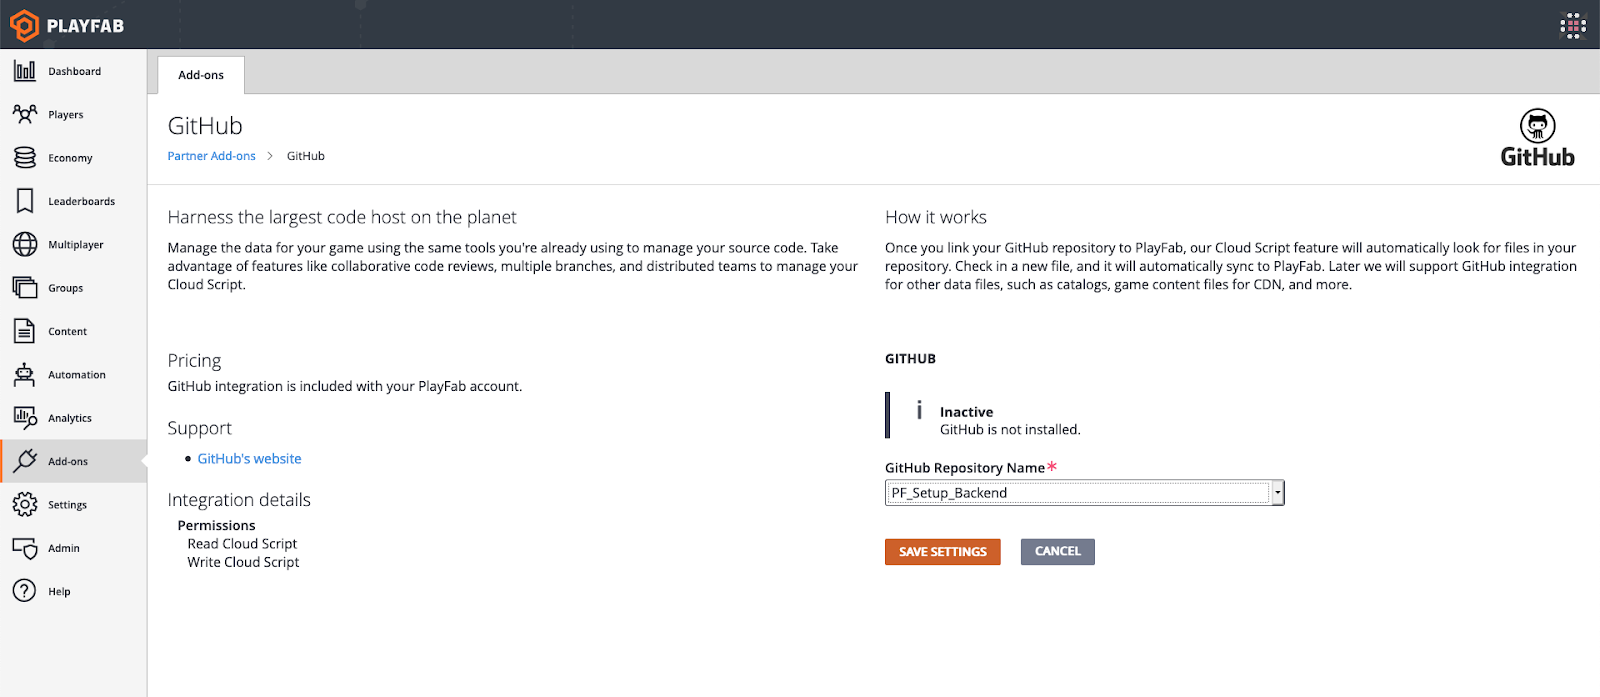Click the Help question mark icon
The height and width of the screenshot is (697, 1600).
25,591
